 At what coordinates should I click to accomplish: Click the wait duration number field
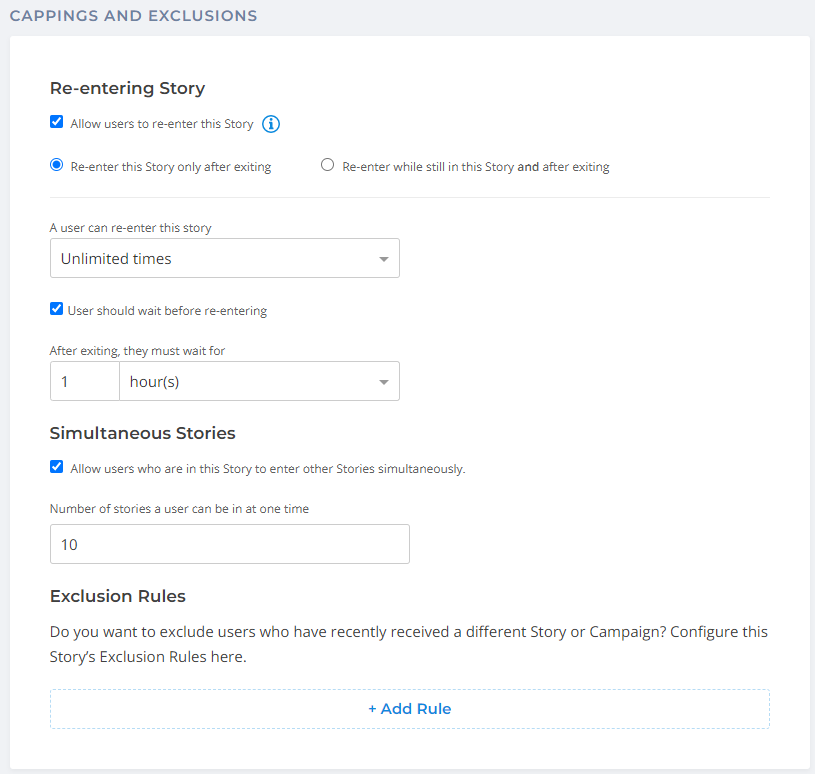(85, 382)
